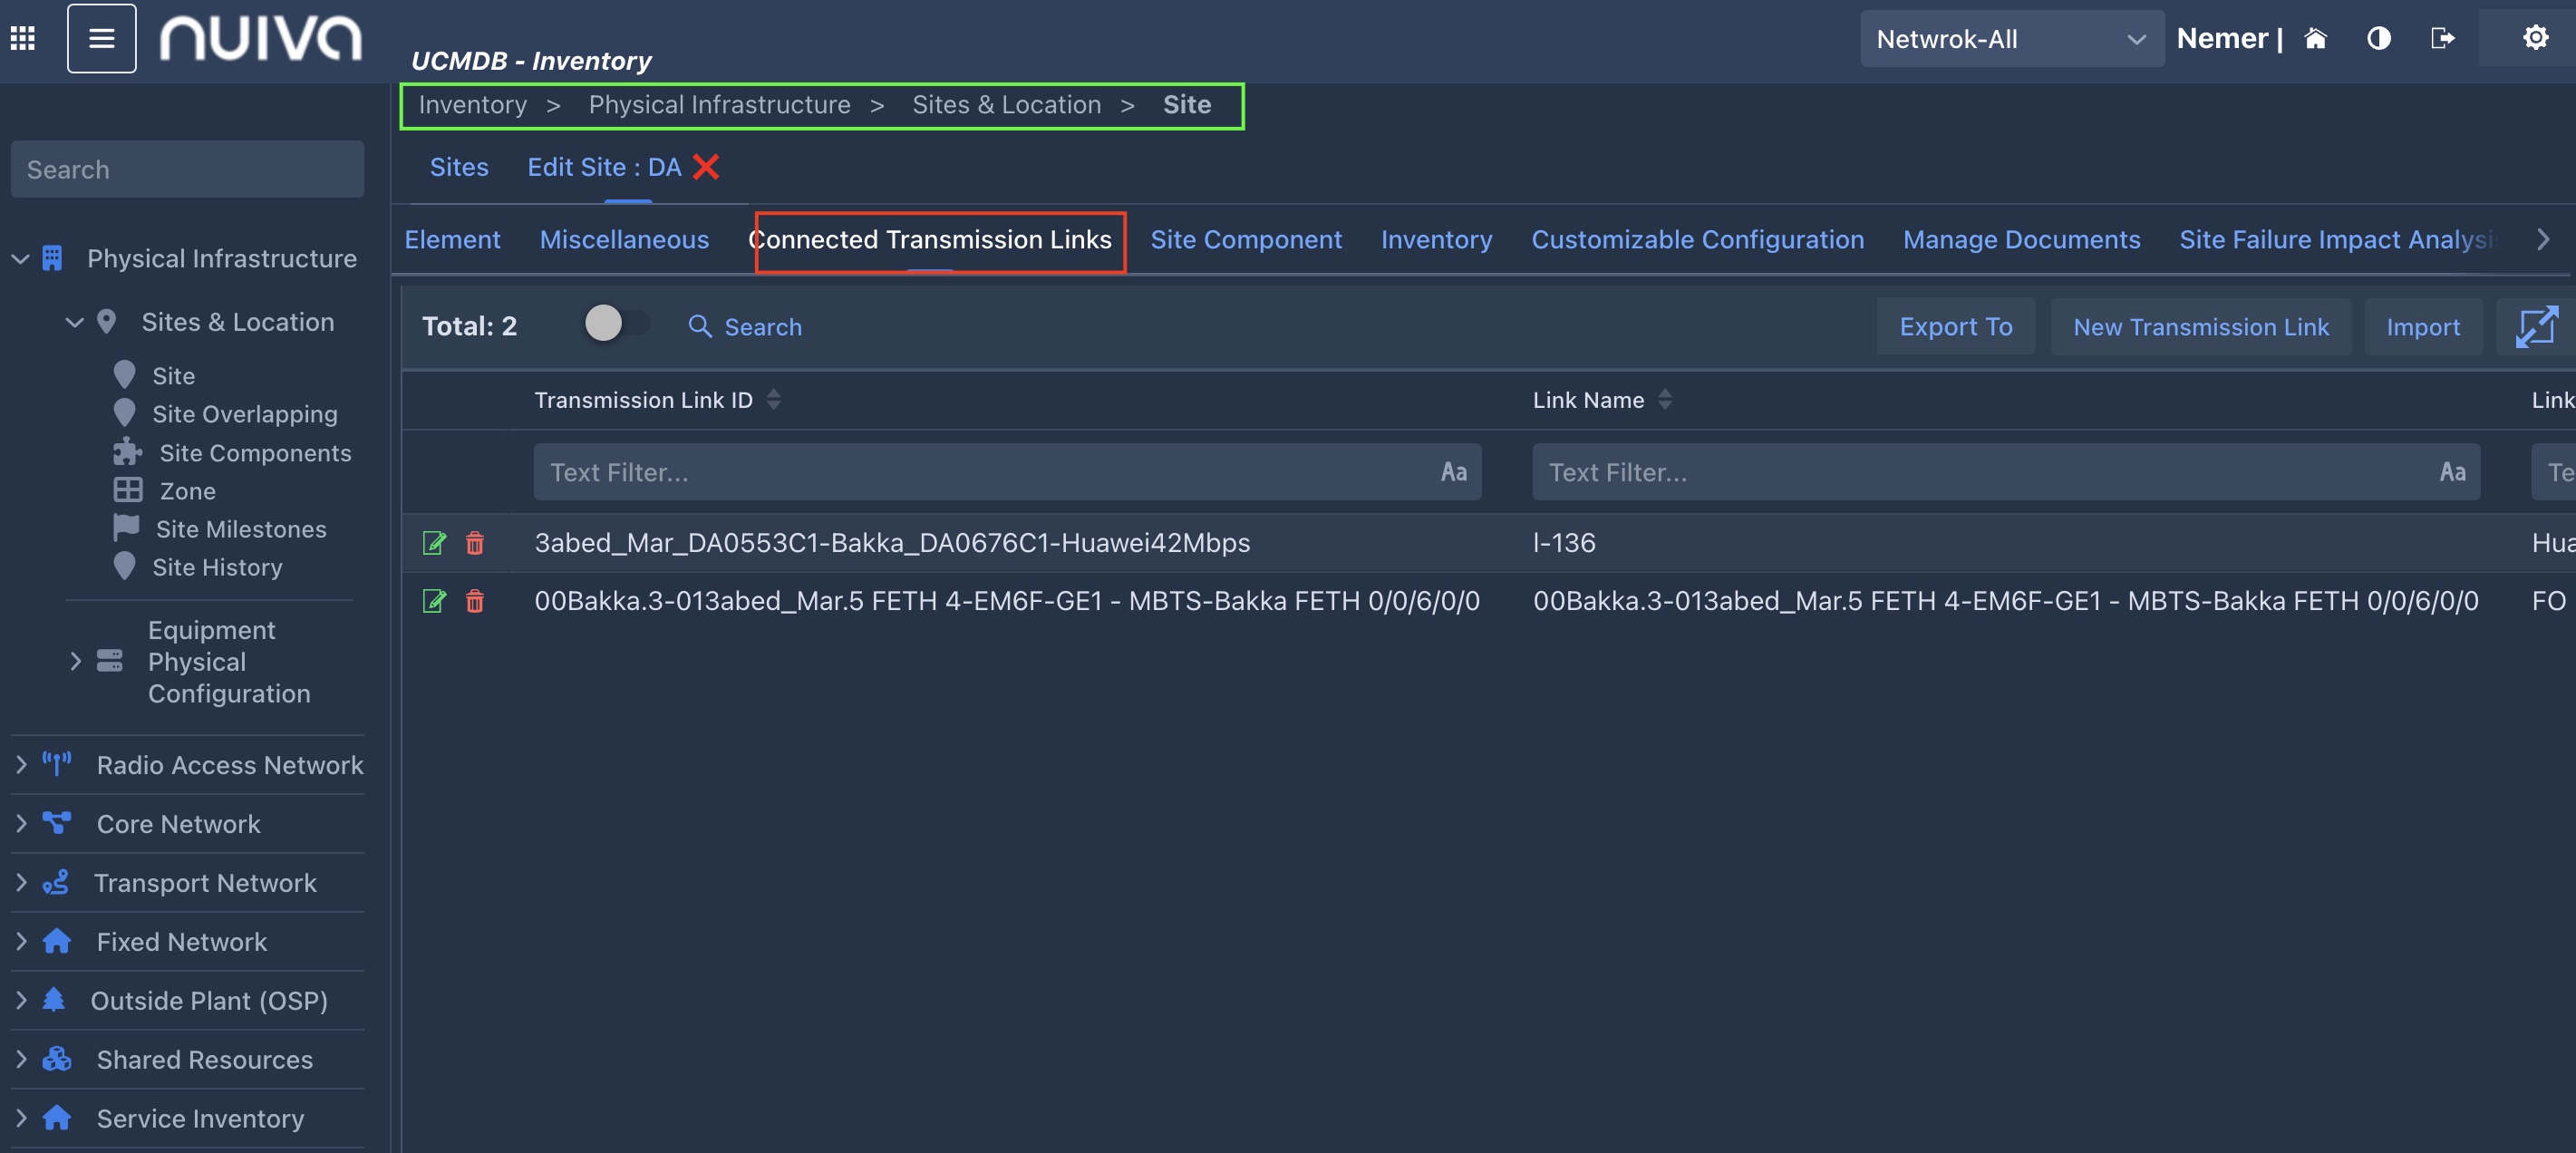
Task: Open the apps grid launcher icon
Action: 23,38
